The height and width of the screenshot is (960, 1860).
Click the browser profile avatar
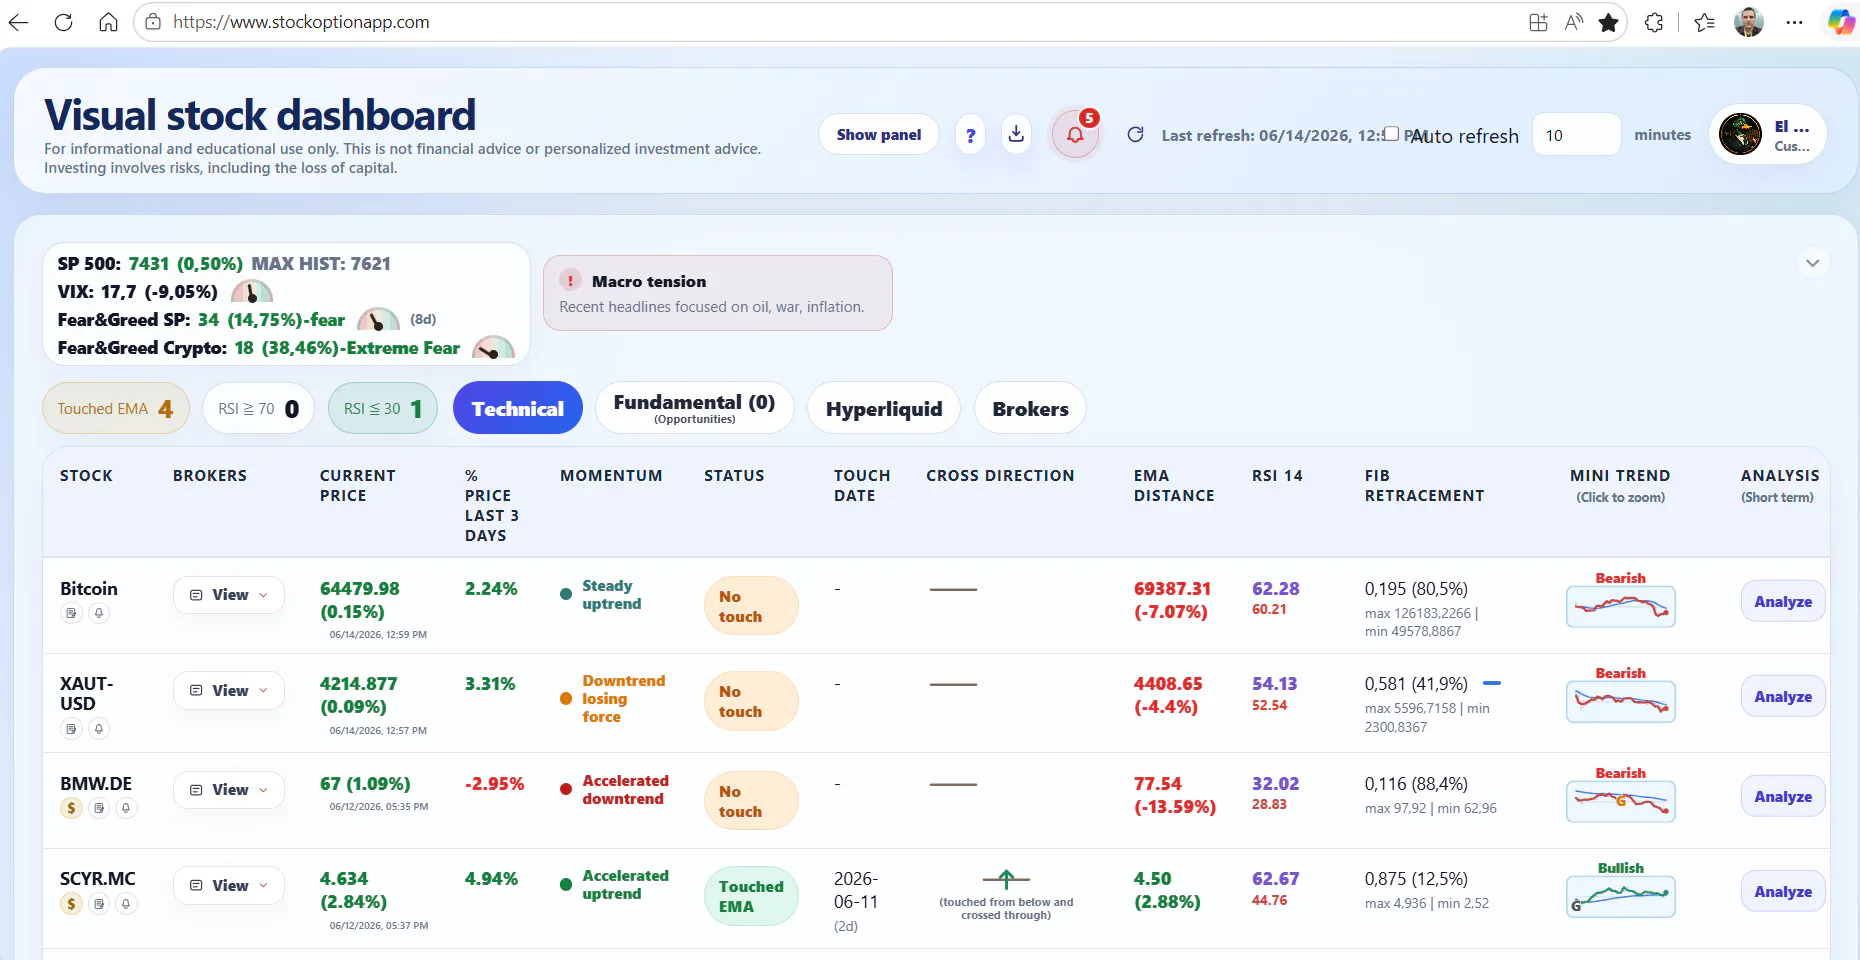[1749, 22]
